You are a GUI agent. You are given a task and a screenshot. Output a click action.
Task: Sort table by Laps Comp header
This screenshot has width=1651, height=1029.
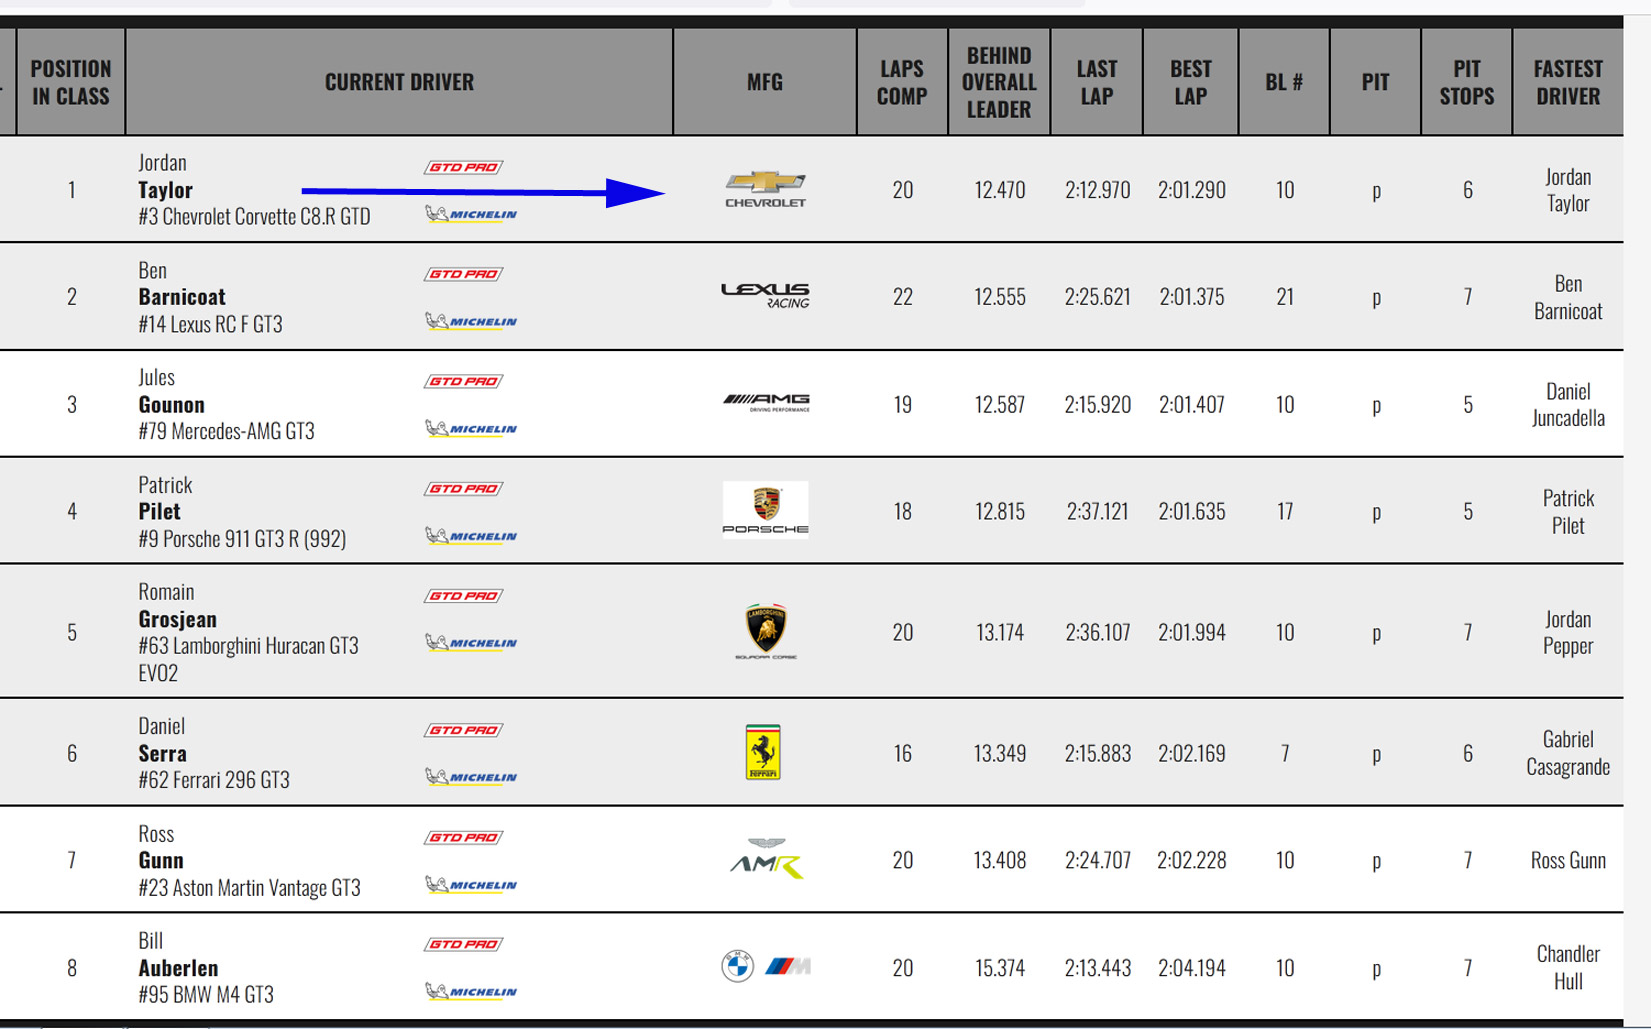(x=902, y=82)
